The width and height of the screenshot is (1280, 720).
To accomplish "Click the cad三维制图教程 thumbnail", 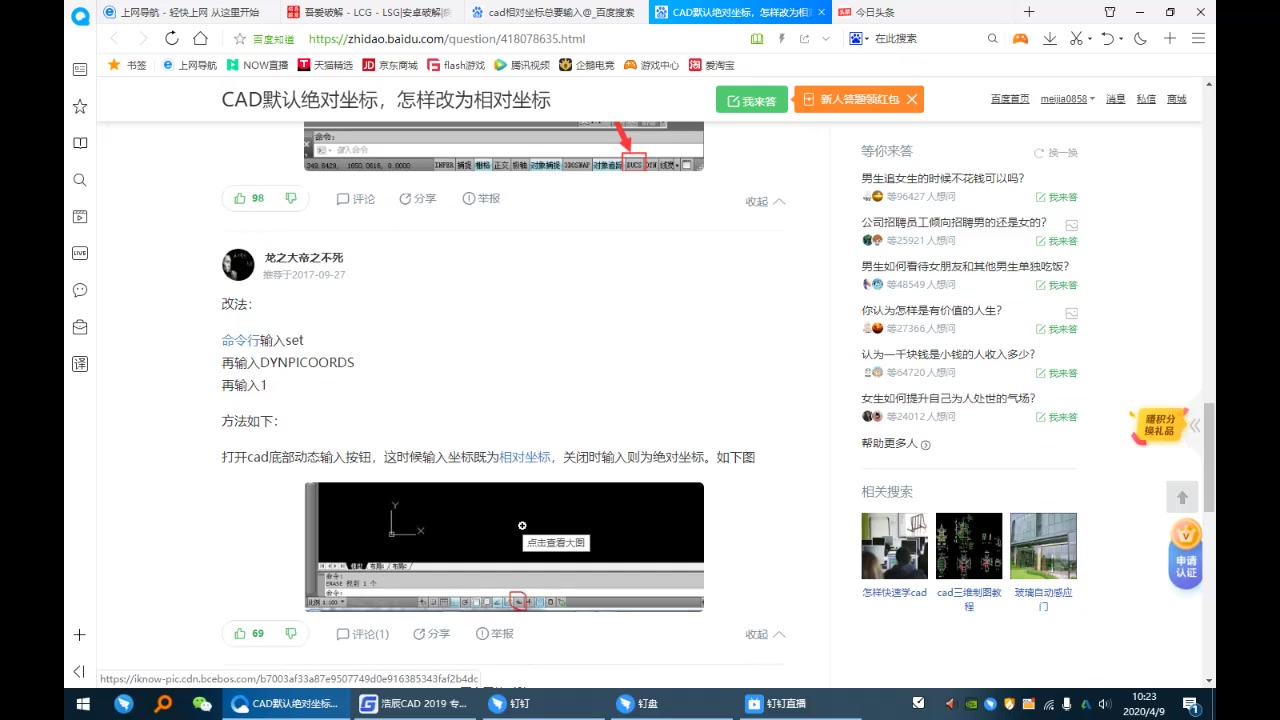I will [968, 545].
